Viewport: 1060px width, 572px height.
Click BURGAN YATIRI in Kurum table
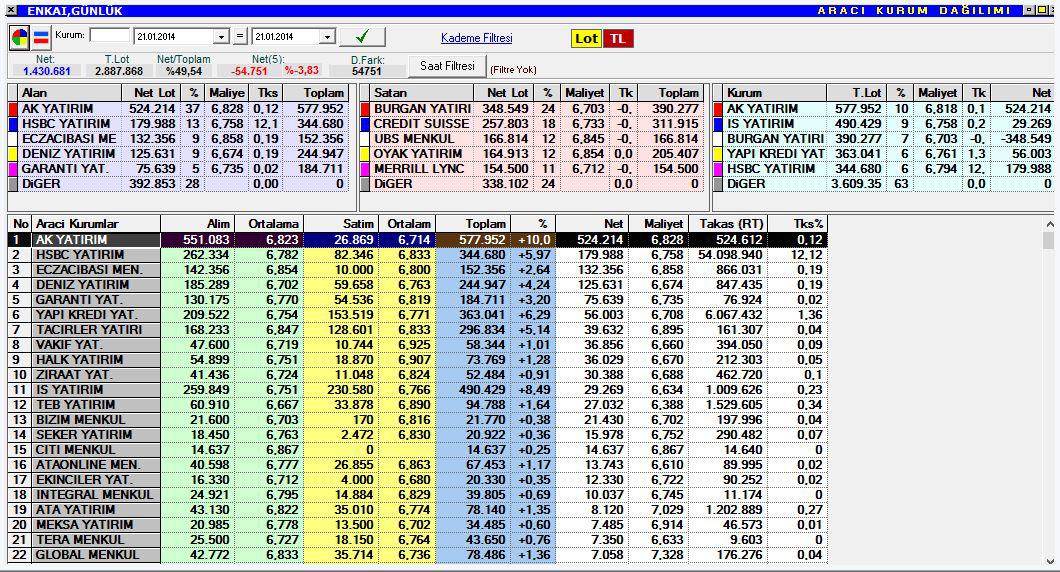775,139
